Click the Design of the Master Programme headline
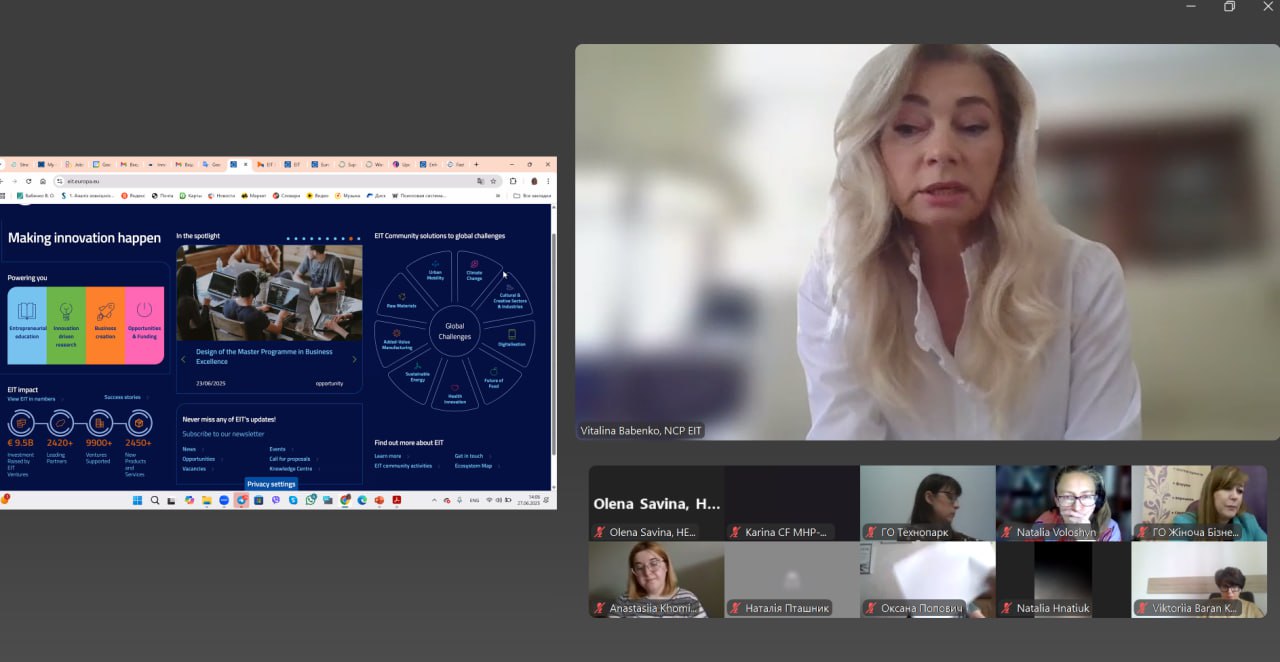The height and width of the screenshot is (662, 1280). [264, 356]
